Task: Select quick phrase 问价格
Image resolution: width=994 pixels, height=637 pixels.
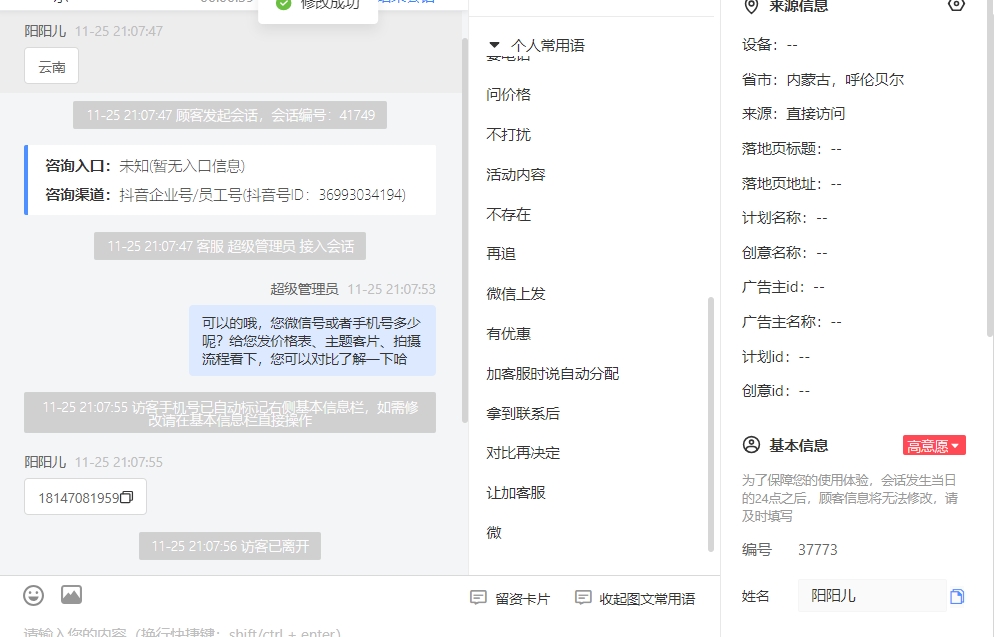Action: click(x=508, y=94)
